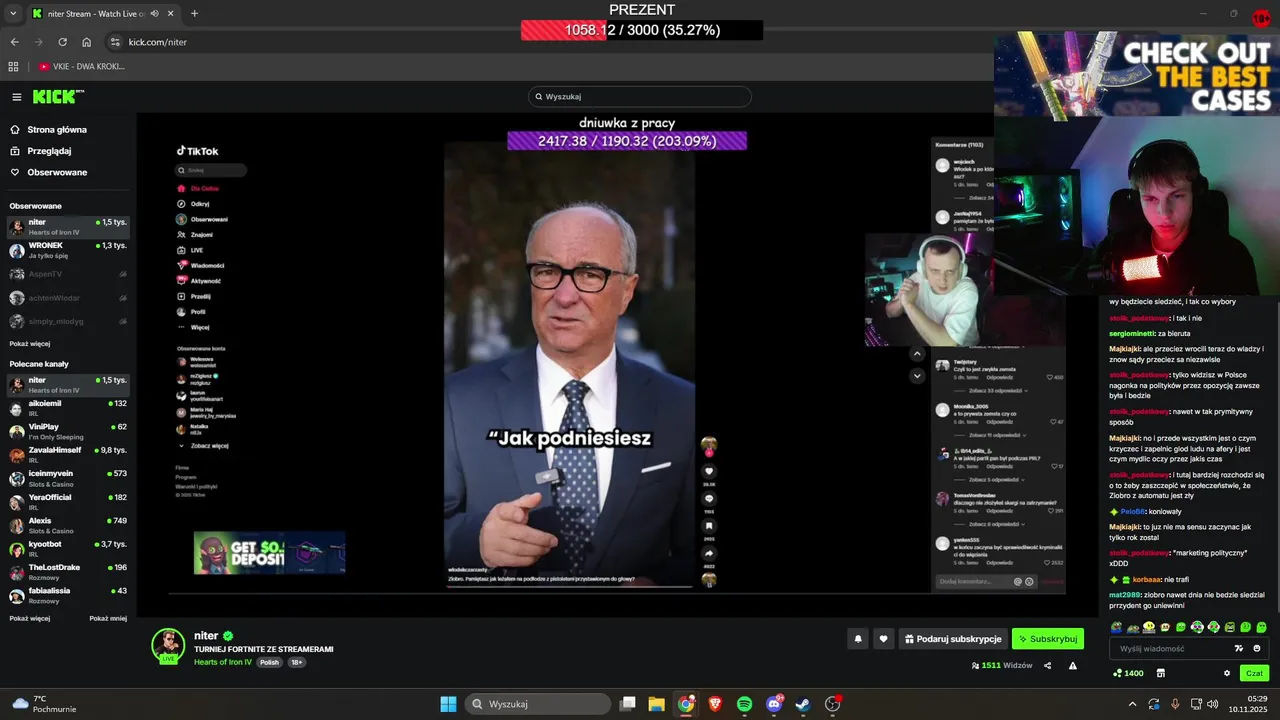Click the green KICK logo
The image size is (1280, 720).
point(57,97)
